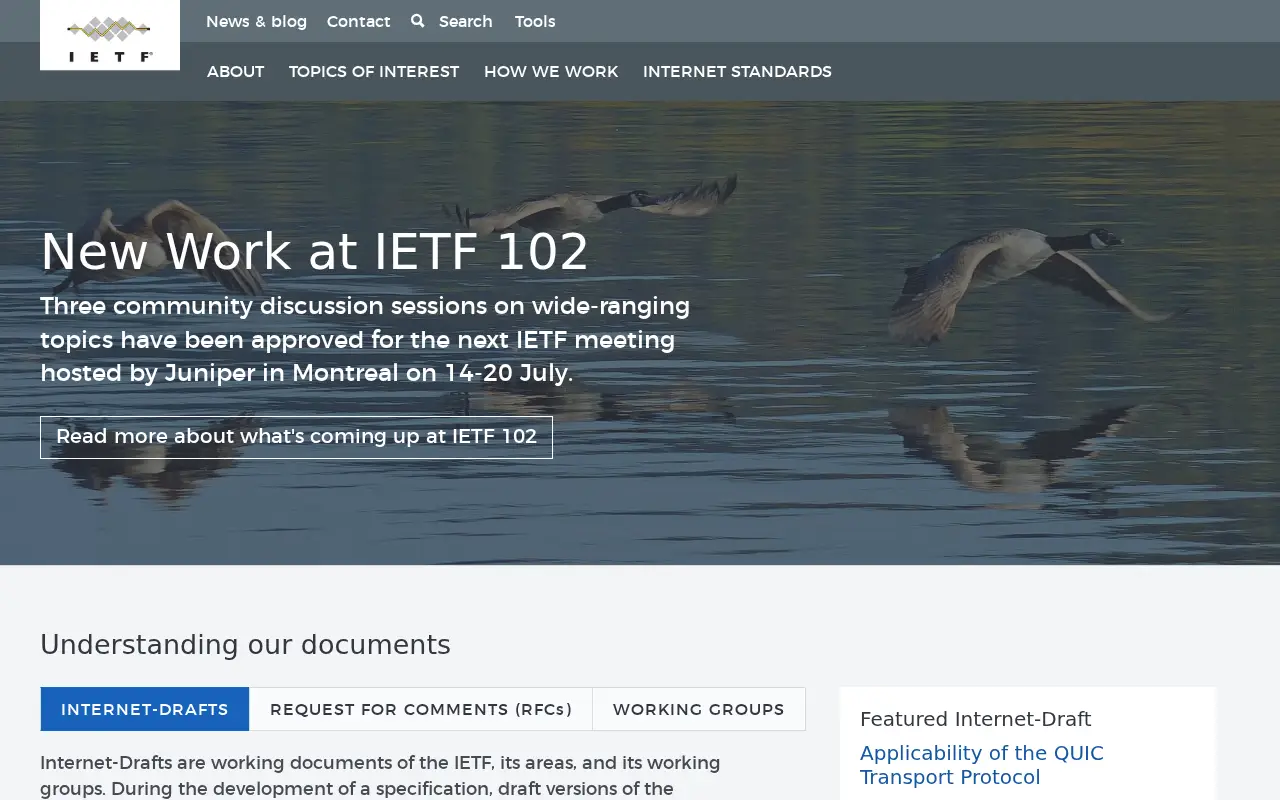
Task: Open the Tools link
Action: point(535,21)
